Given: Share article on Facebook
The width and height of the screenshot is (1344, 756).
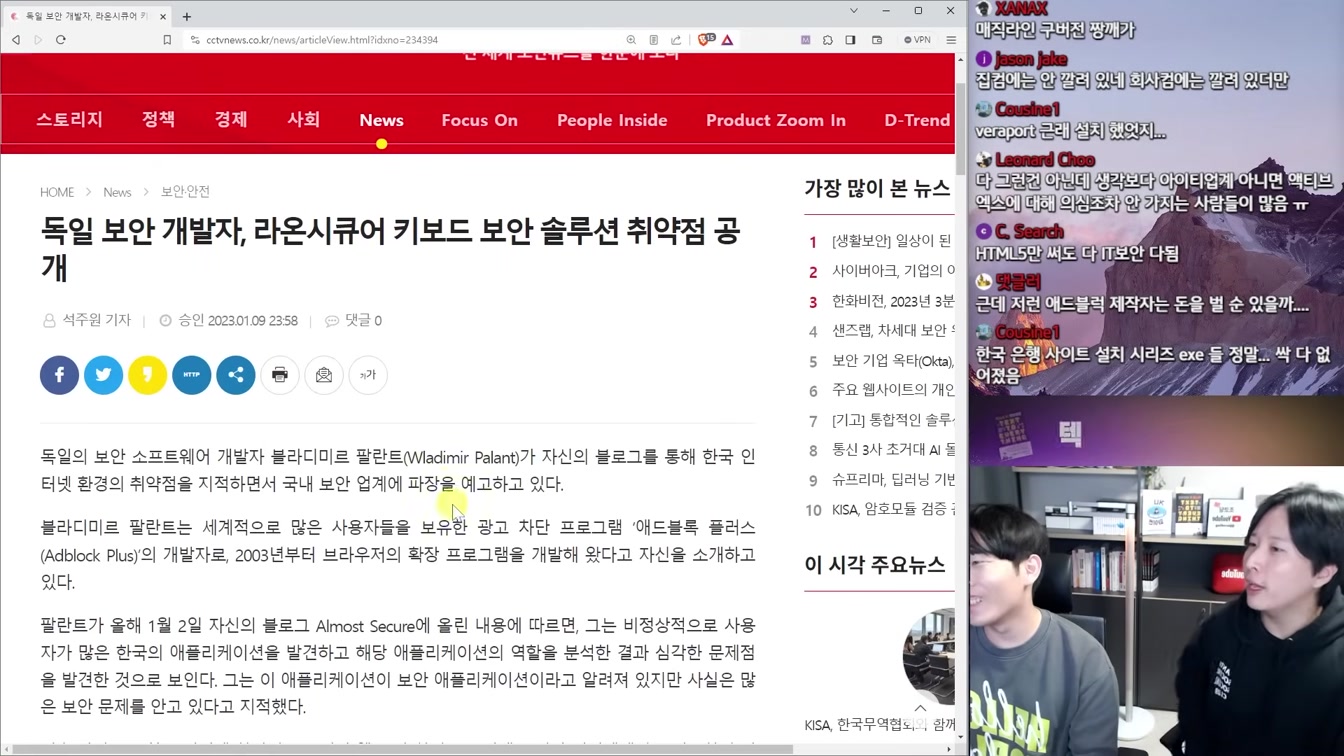Looking at the screenshot, I should tap(59, 375).
